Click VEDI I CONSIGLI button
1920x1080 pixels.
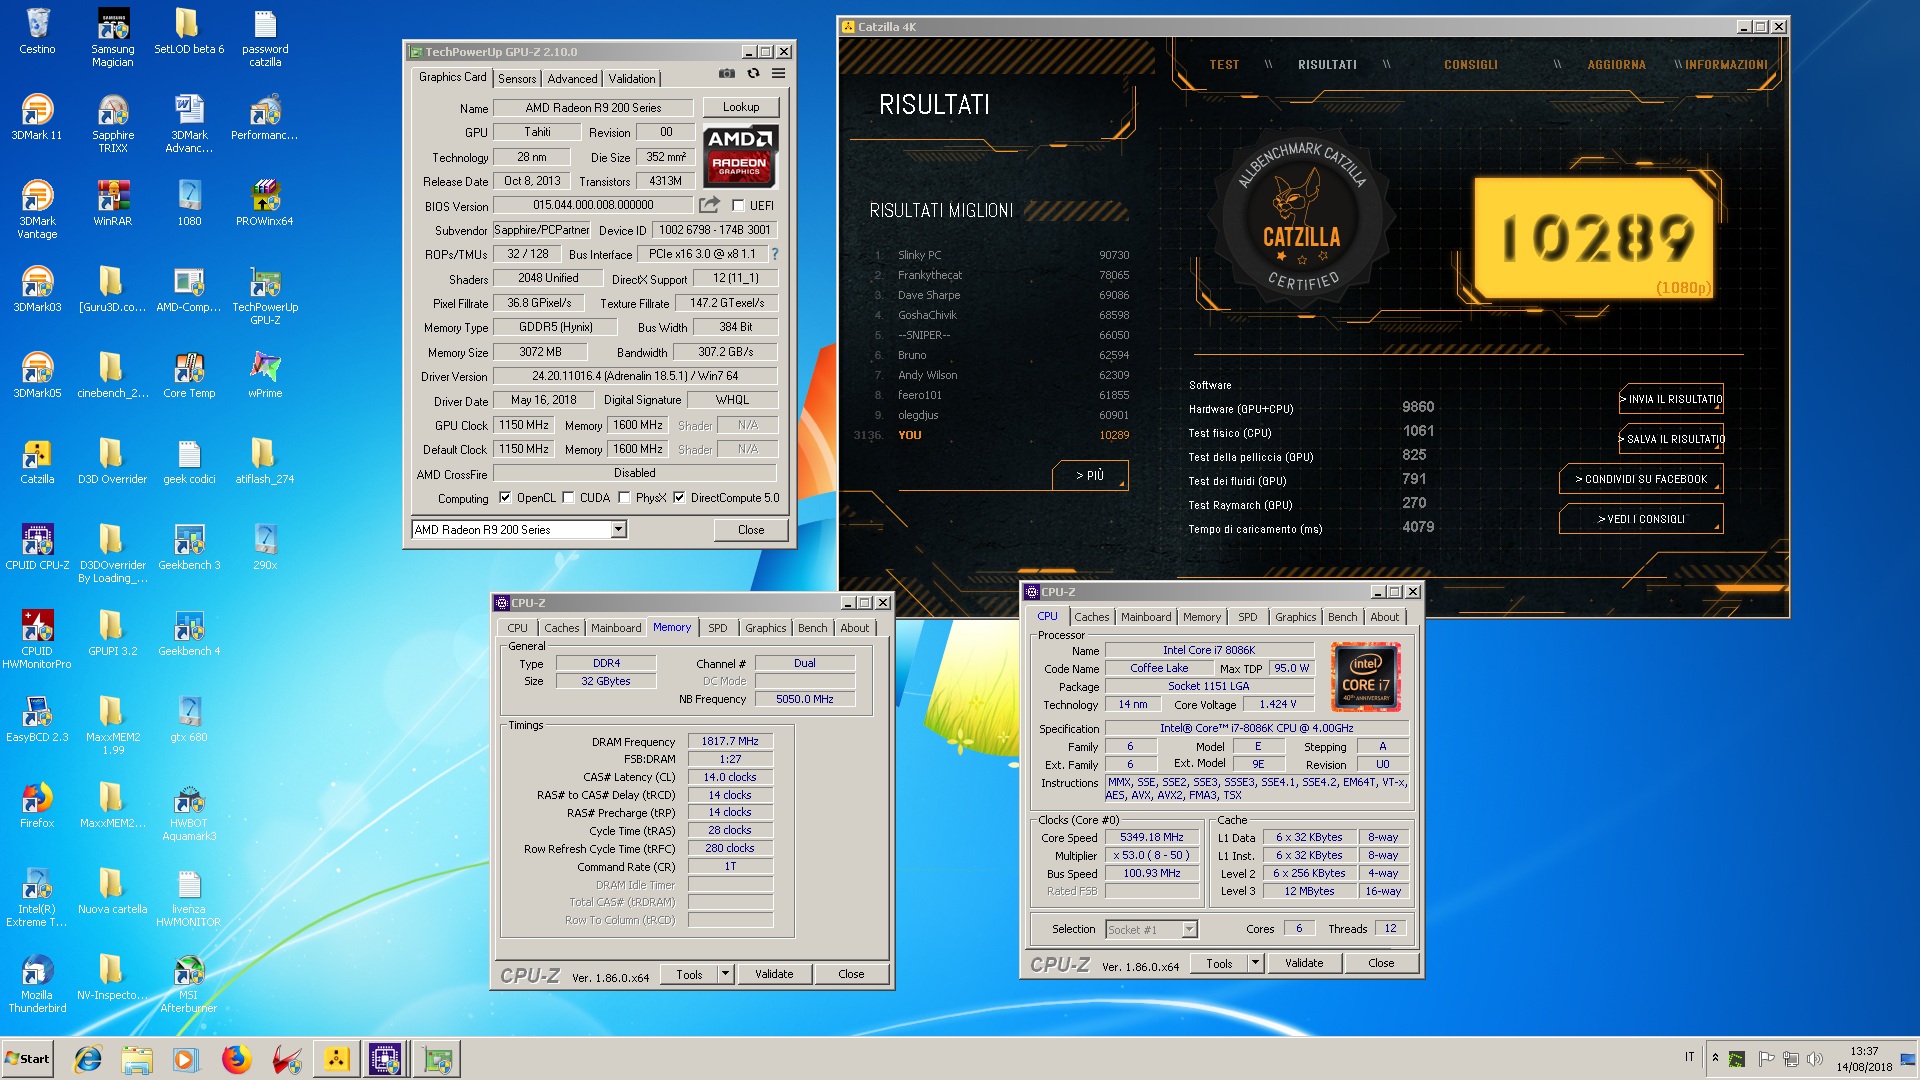click(x=1641, y=519)
